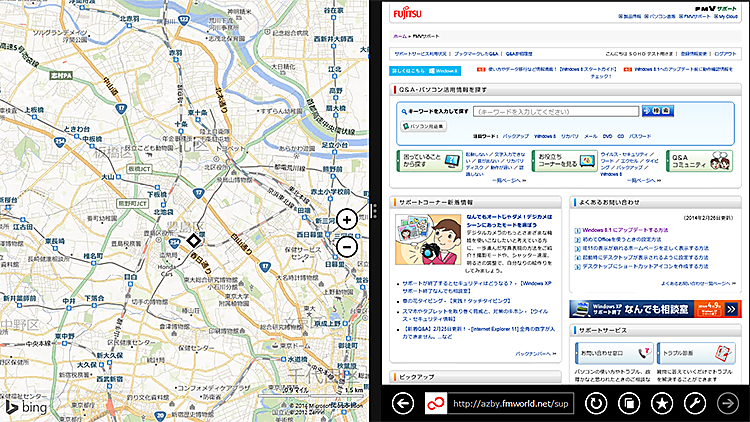Image resolution: width=750 pixels, height=422 pixels.
Task: Open the ブックマークしたQ&A link
Action: pyautogui.click(x=476, y=54)
